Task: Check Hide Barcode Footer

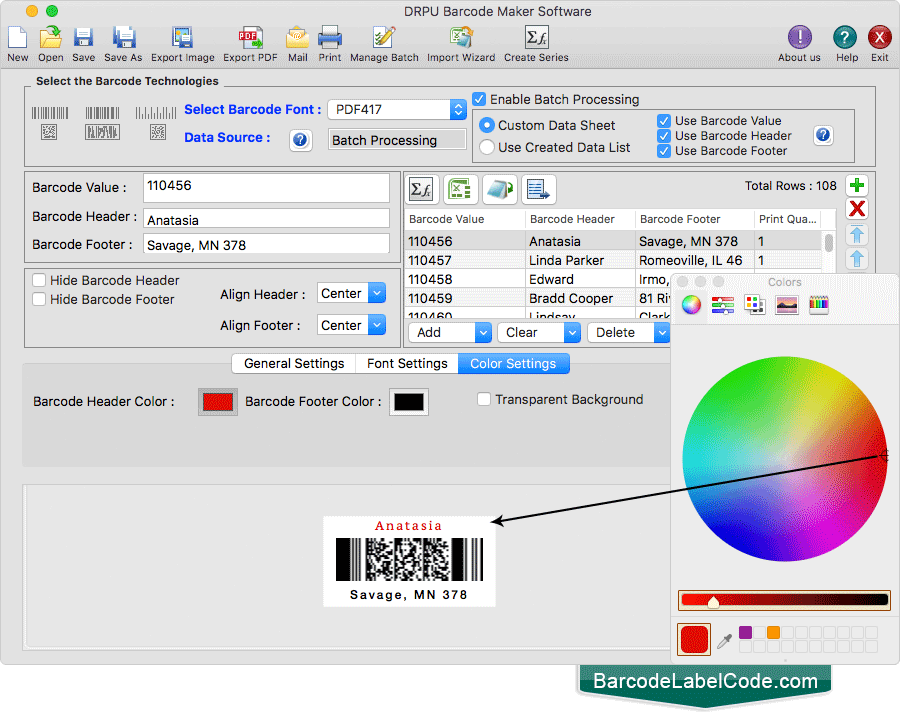Action: tap(39, 299)
